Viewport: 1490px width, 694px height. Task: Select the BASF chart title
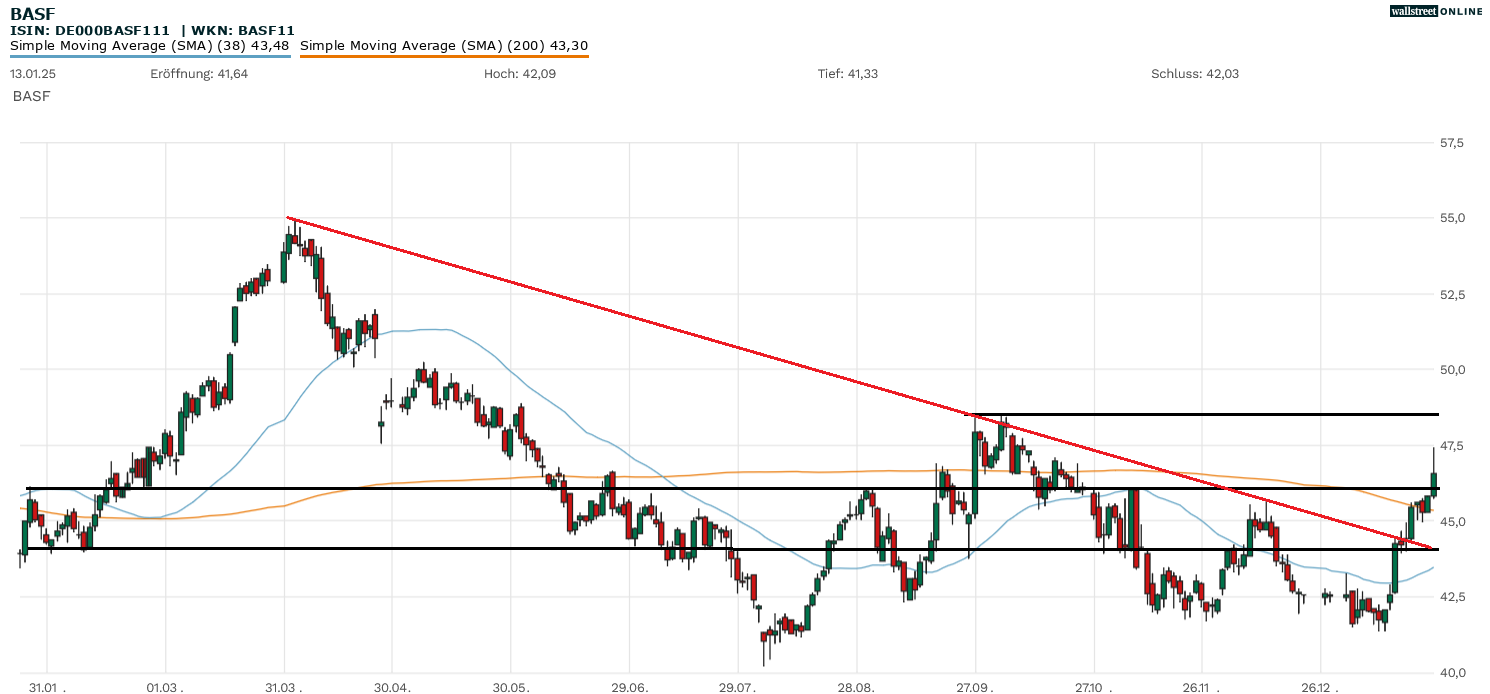point(33,13)
